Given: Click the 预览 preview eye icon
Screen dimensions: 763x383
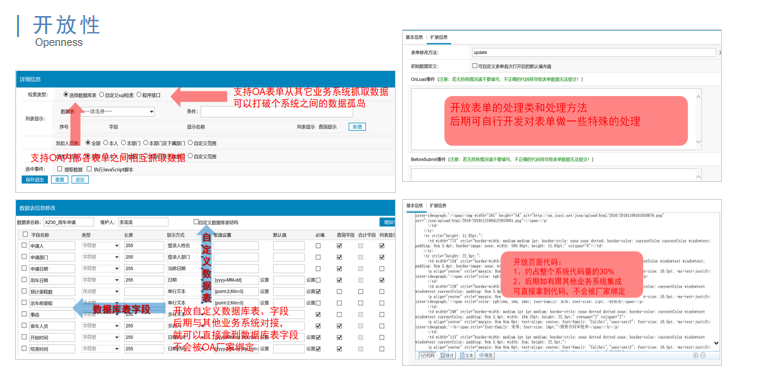Looking at the screenshot, I should click(486, 356).
